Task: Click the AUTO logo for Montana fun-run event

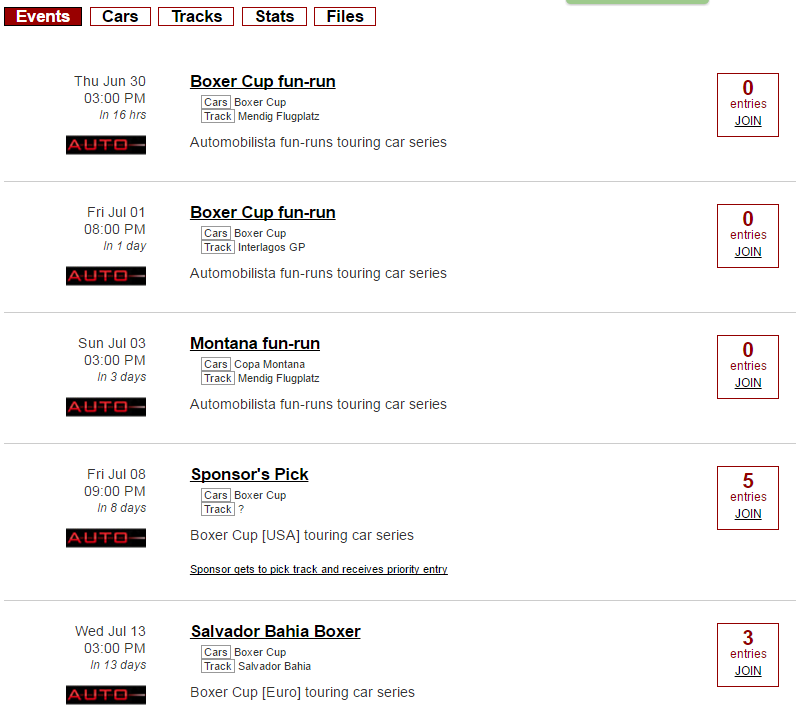Action: point(106,407)
